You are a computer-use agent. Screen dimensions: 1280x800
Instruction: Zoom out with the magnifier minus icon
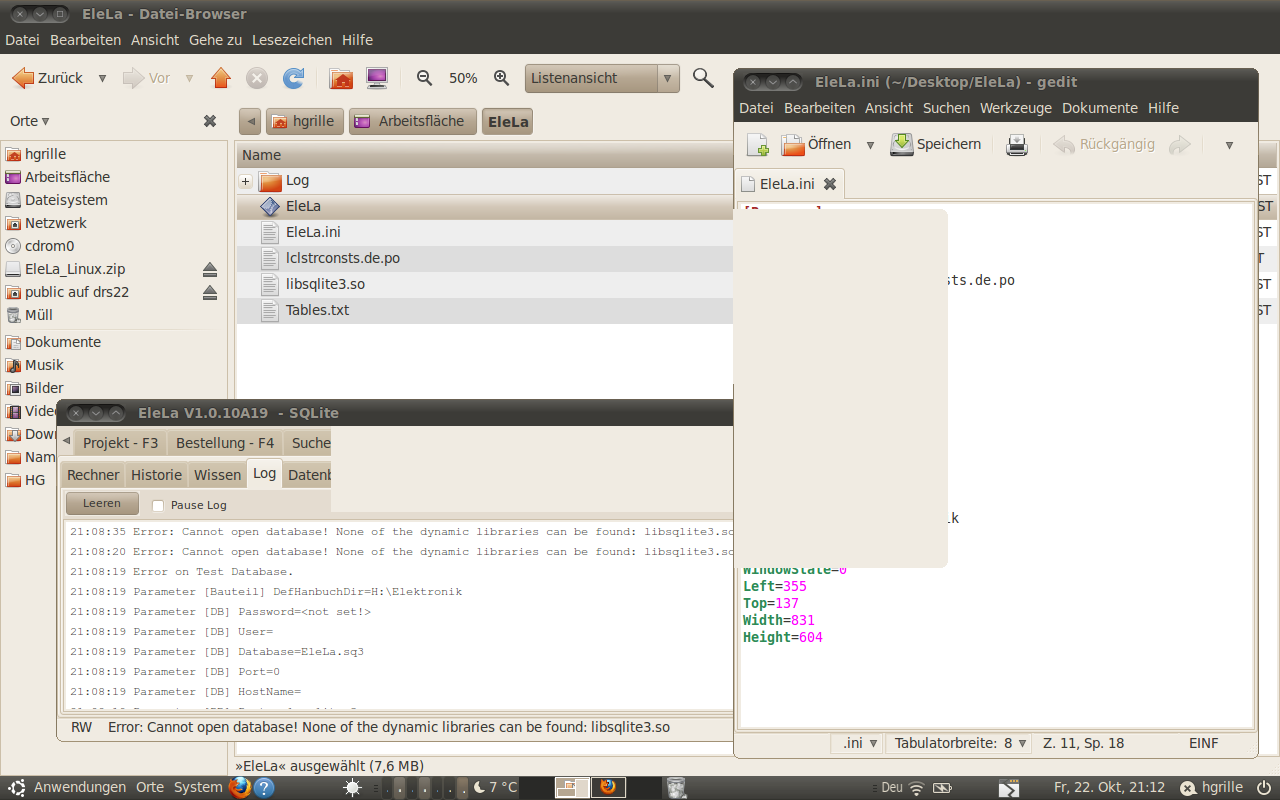424,78
